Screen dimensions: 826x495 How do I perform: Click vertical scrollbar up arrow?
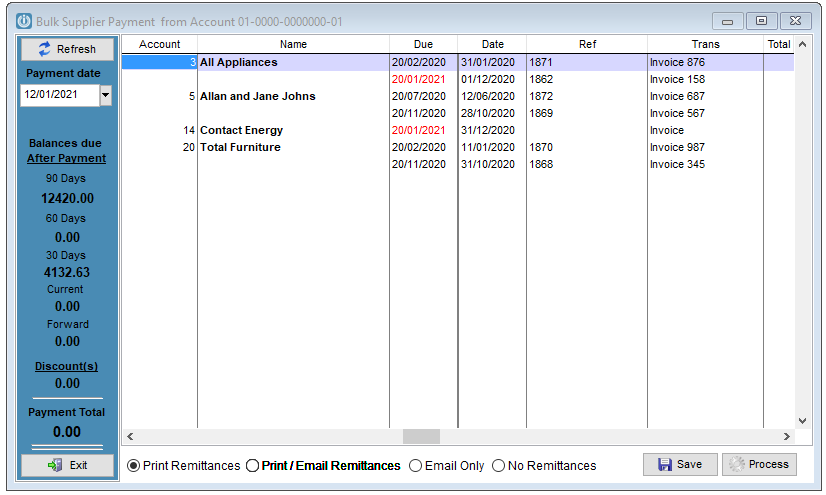point(802,44)
